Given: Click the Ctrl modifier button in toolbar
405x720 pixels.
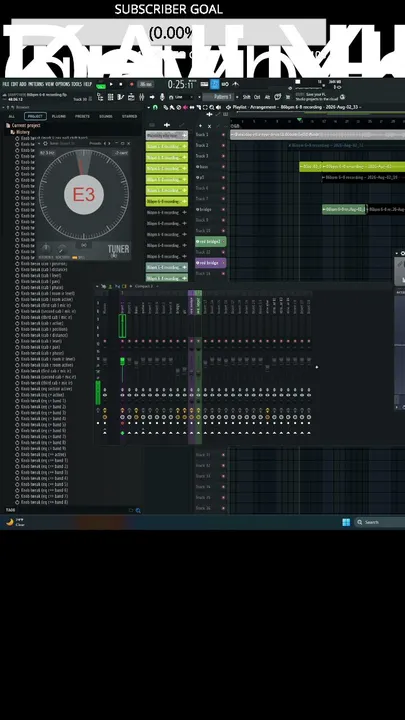Looking at the screenshot, I should coord(257,97).
